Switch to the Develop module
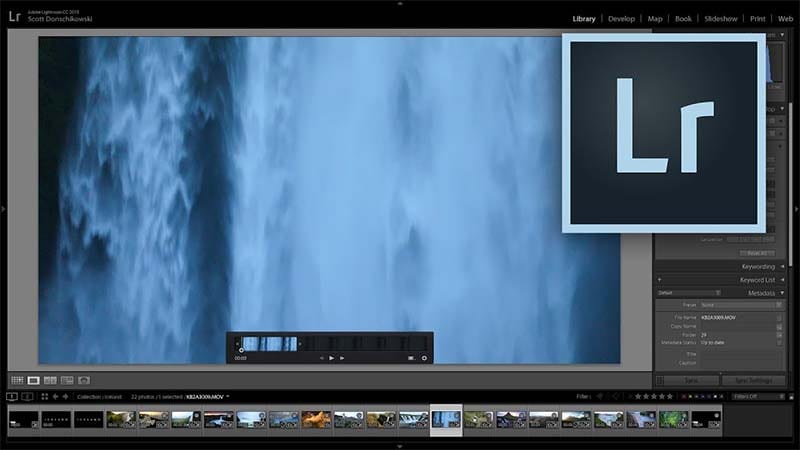 (x=621, y=19)
